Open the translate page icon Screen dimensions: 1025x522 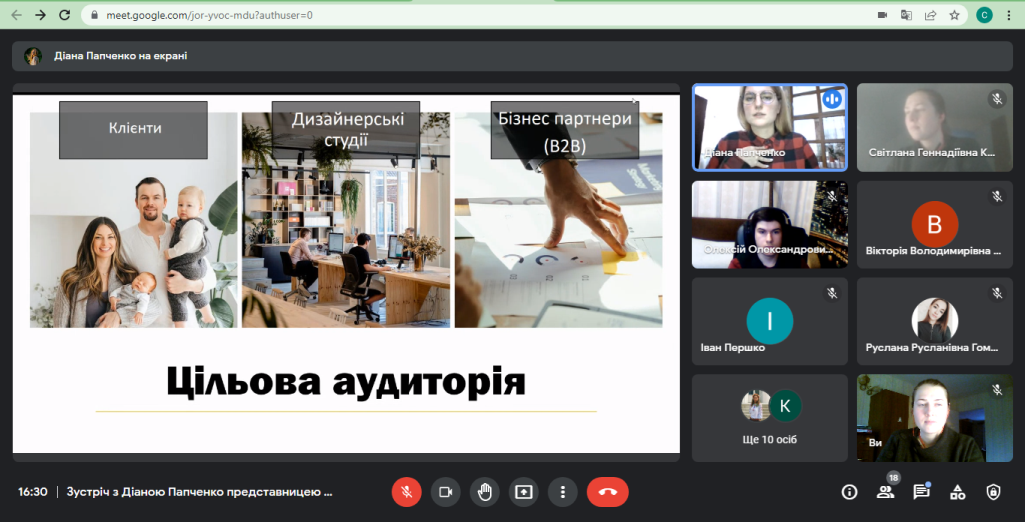(906, 15)
